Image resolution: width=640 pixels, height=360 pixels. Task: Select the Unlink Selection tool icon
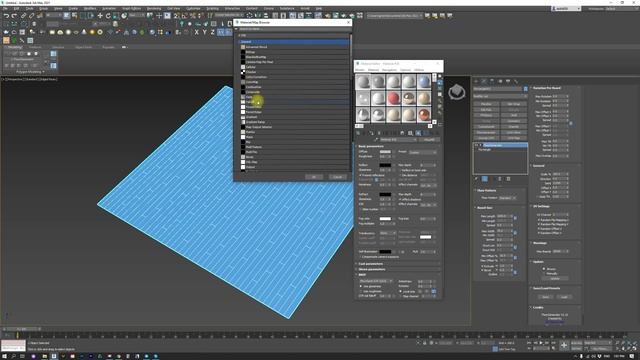31,16
